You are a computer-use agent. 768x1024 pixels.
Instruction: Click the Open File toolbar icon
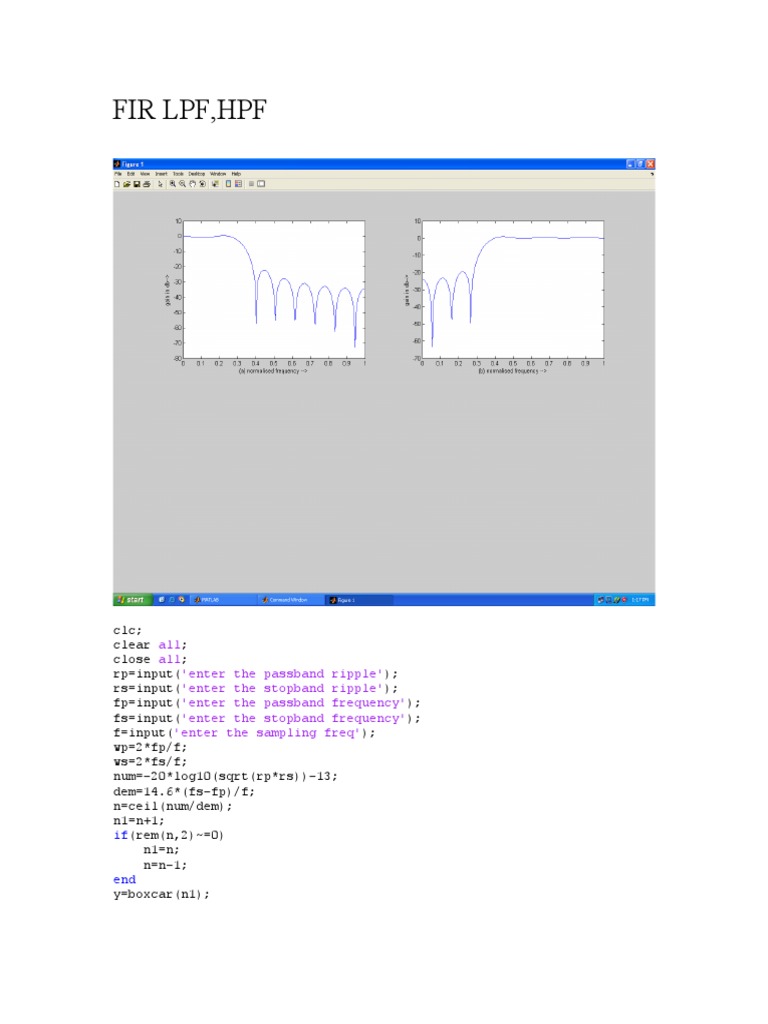[x=127, y=184]
